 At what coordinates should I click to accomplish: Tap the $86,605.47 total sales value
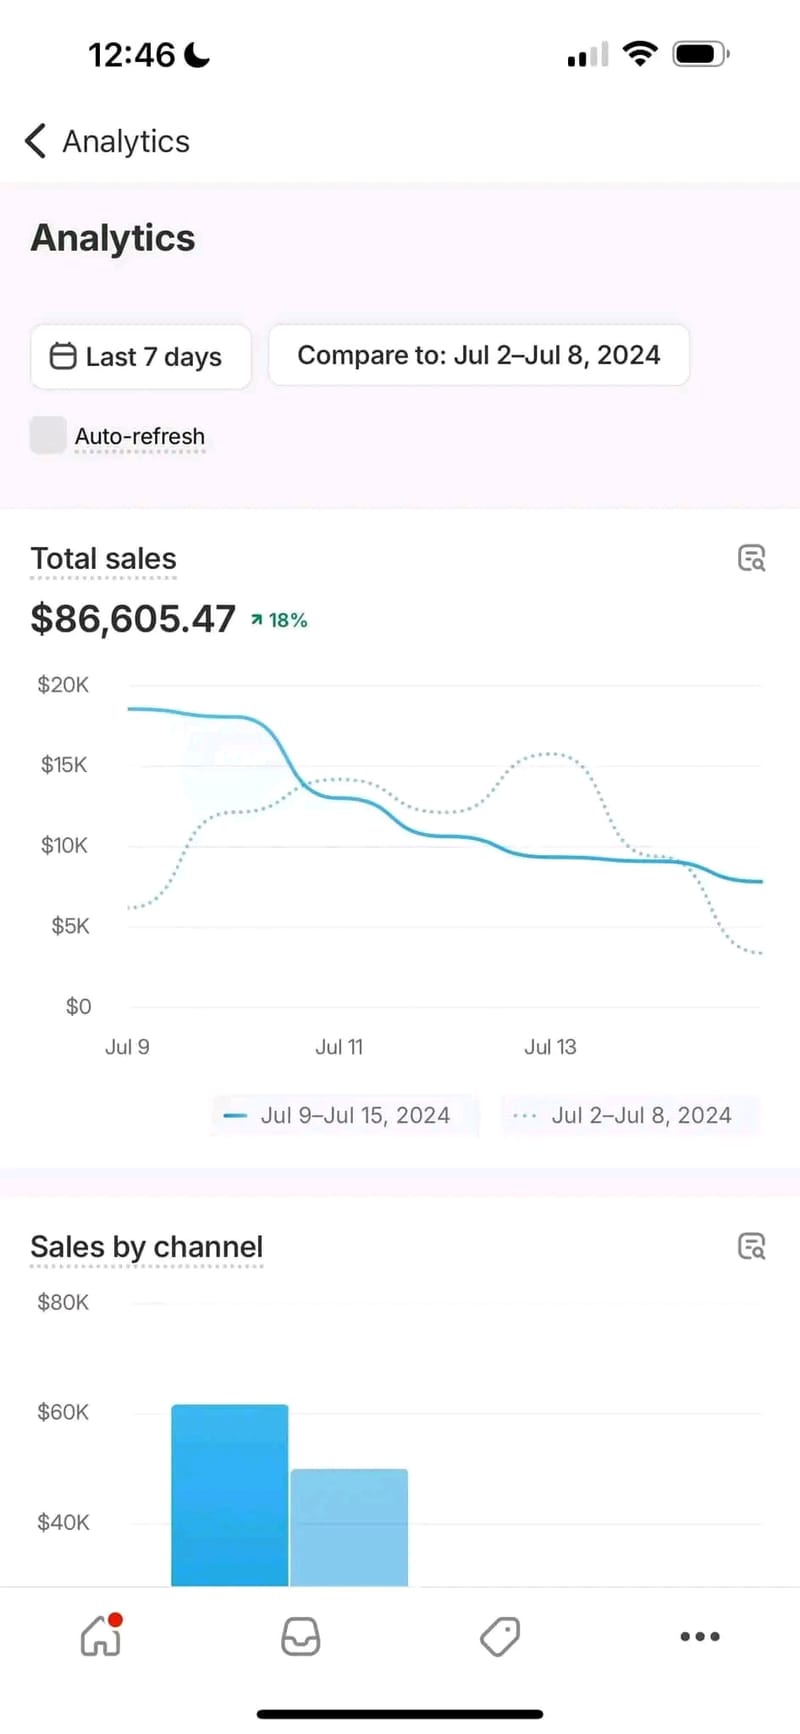133,619
